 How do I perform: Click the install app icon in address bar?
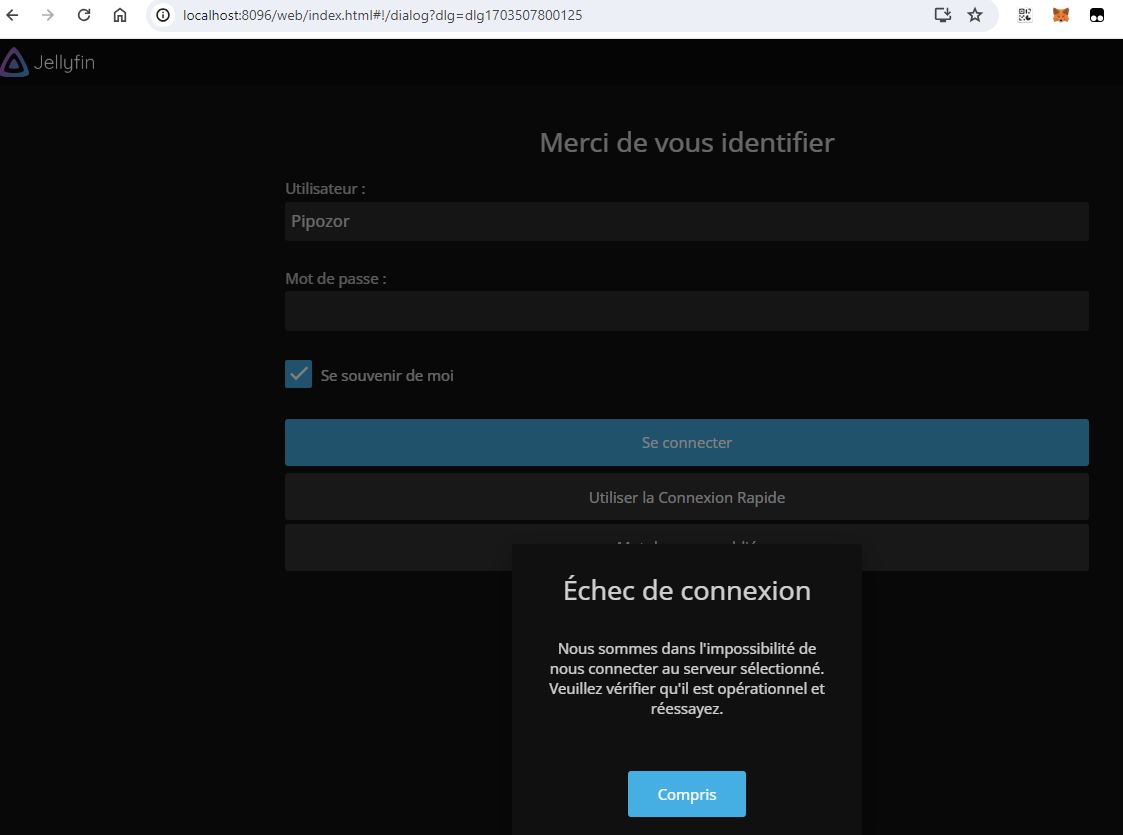tap(942, 15)
